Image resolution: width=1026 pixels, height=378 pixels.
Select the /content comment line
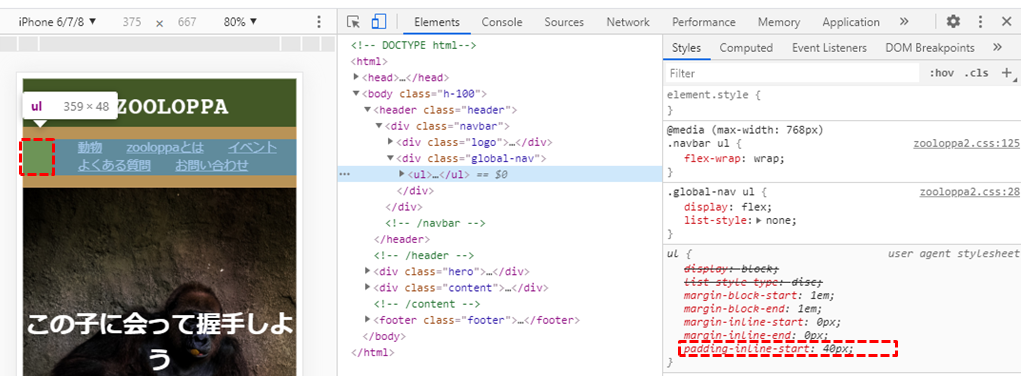427,304
